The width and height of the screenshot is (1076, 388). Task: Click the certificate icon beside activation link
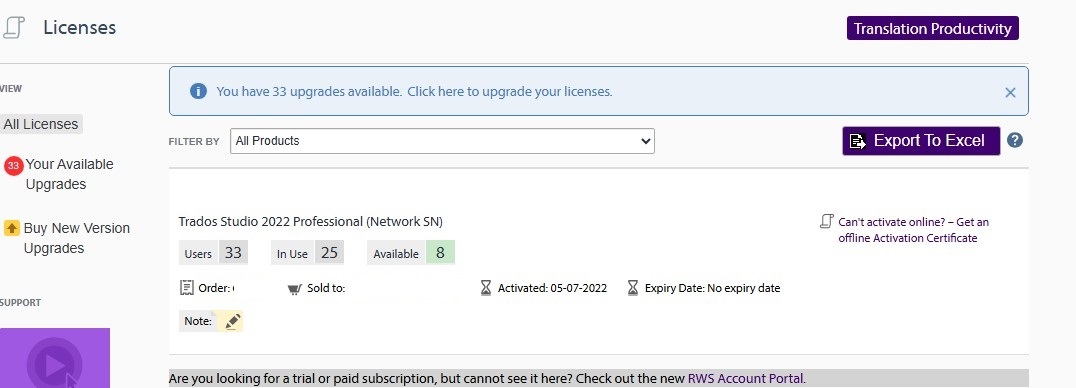click(x=827, y=222)
